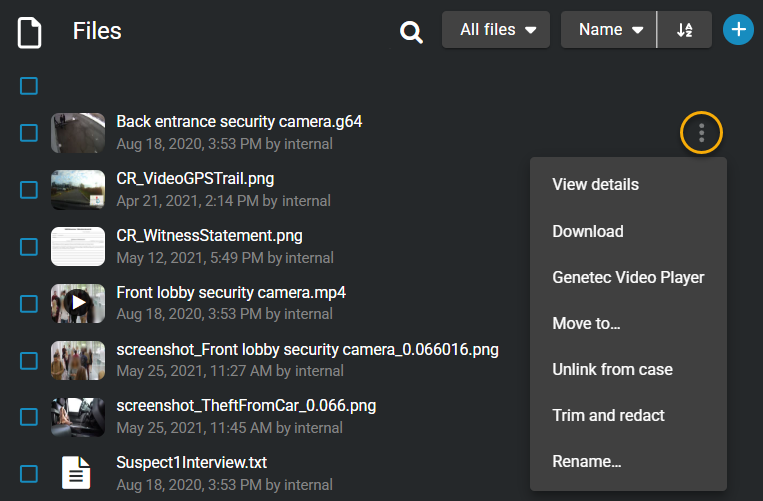Click the blue add file plus button

point(738,29)
